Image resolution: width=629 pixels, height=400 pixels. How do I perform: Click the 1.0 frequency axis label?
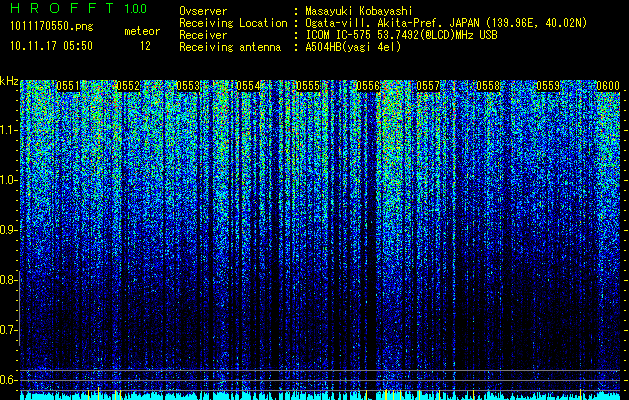[8, 180]
